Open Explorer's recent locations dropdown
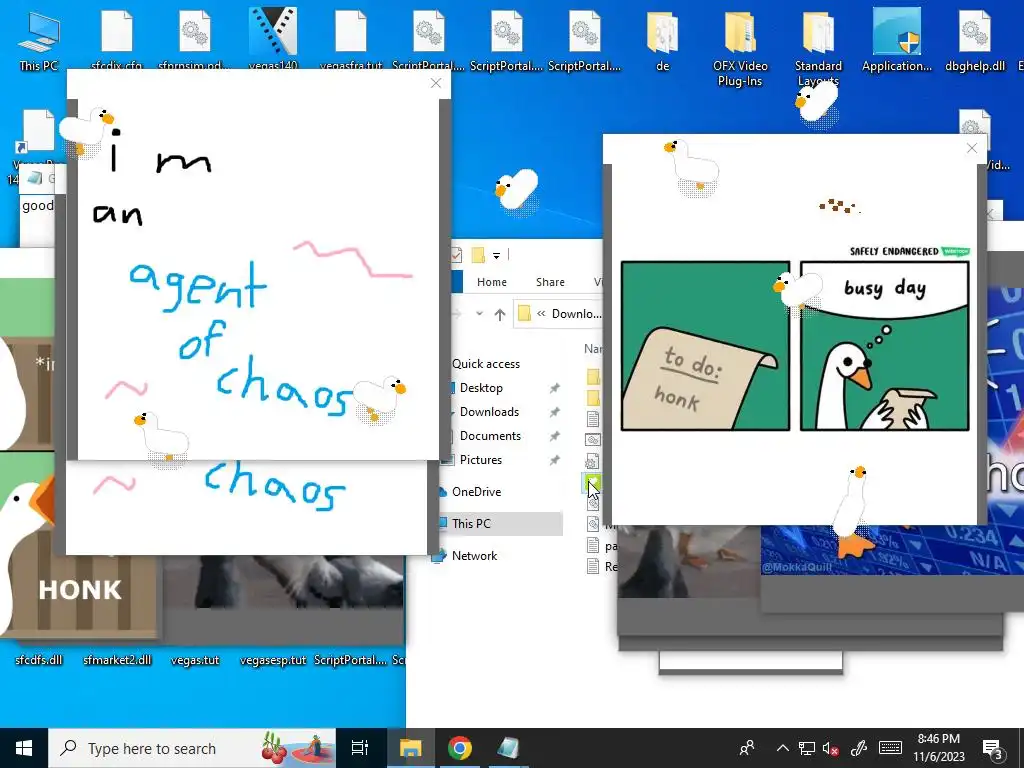1024x768 pixels. (x=479, y=314)
